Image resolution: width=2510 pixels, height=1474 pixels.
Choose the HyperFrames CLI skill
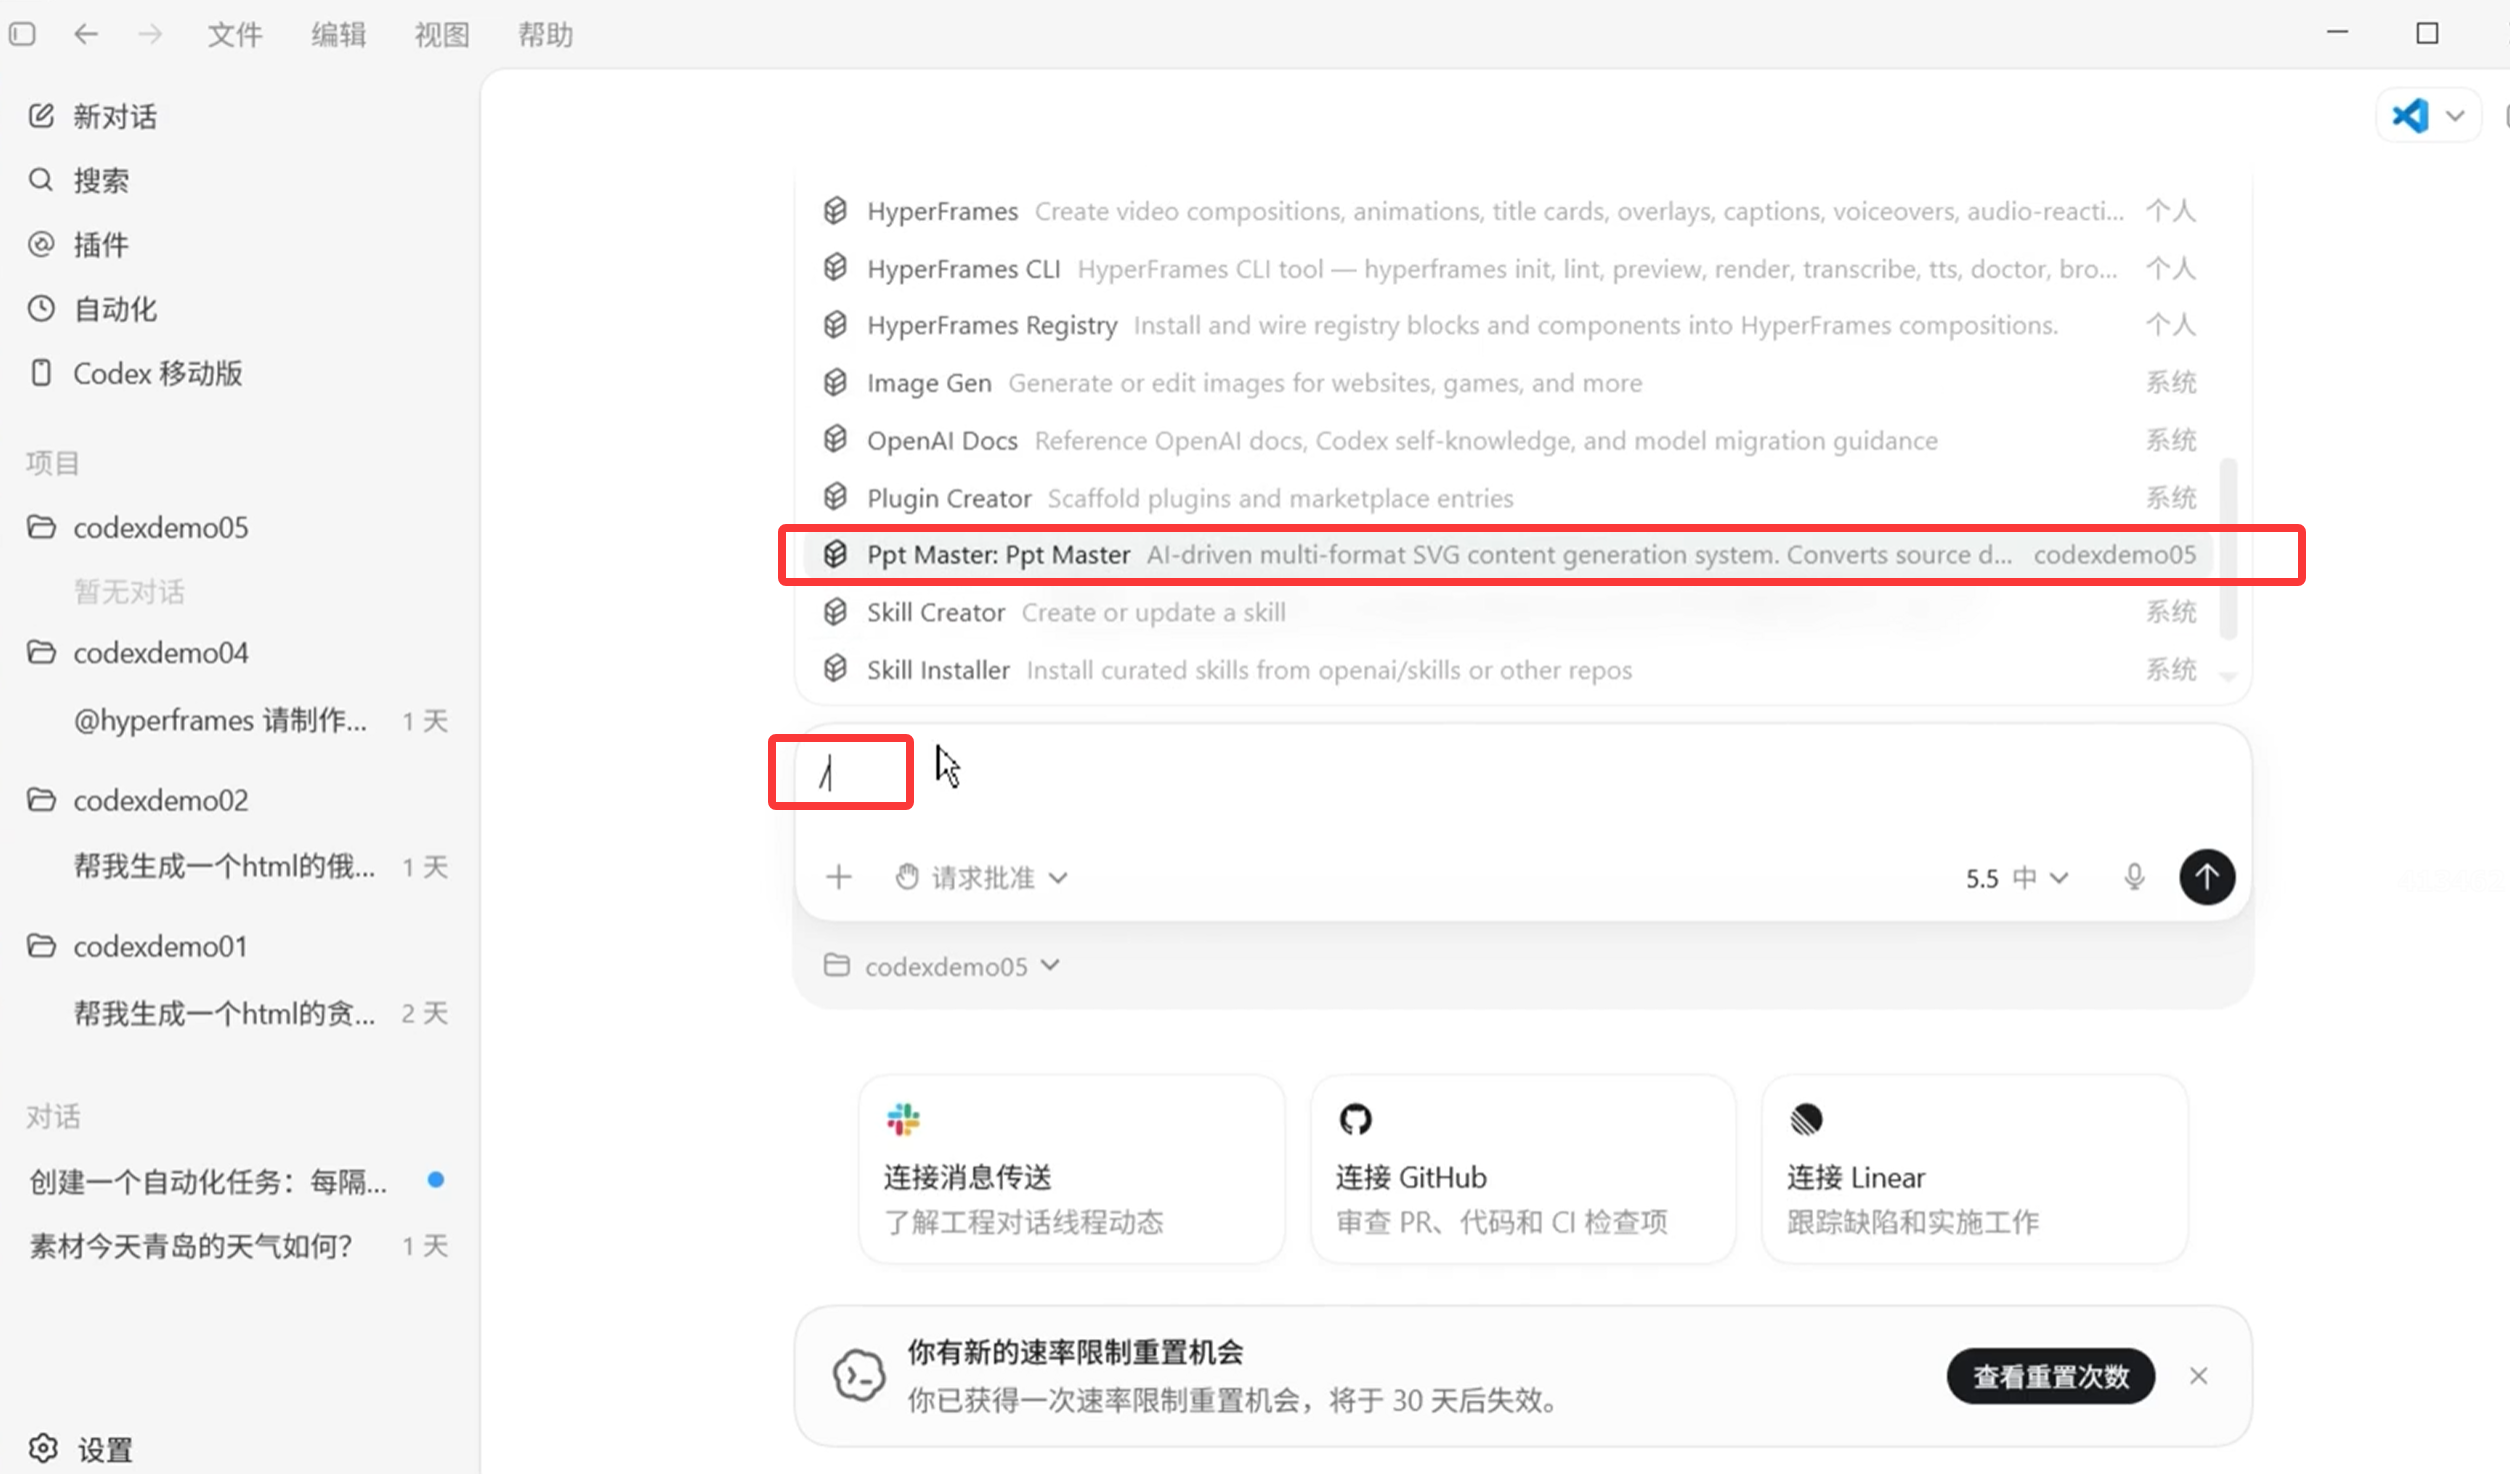point(1510,268)
